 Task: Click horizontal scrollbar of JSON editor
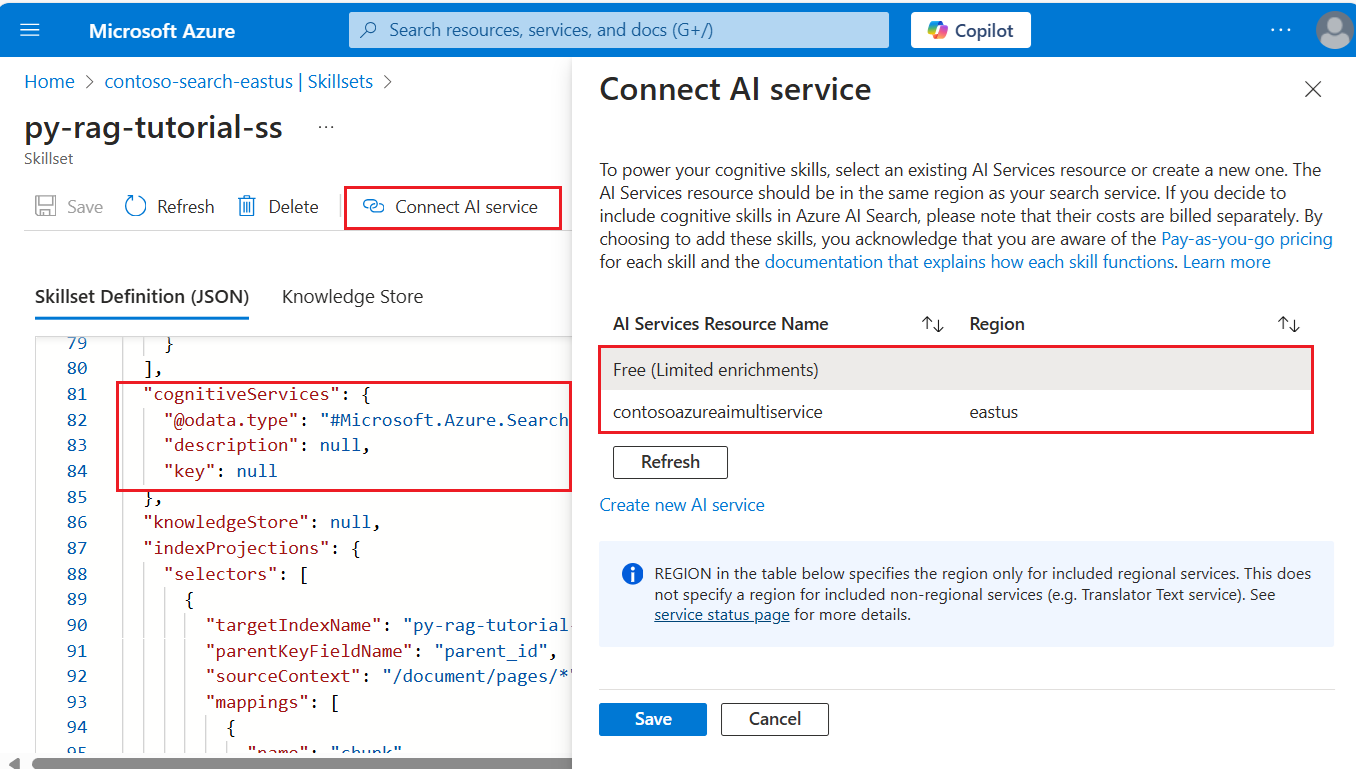[x=300, y=763]
